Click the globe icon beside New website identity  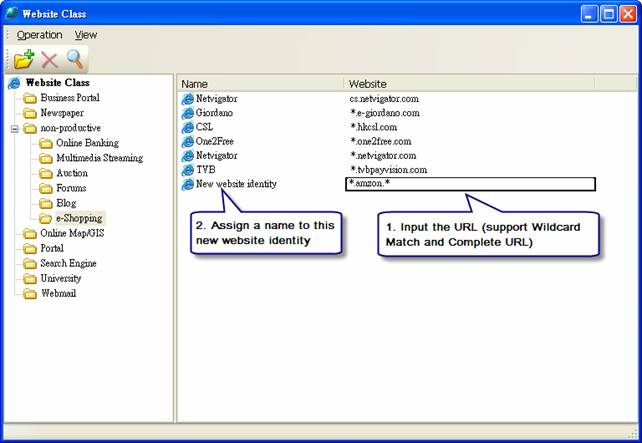188,184
